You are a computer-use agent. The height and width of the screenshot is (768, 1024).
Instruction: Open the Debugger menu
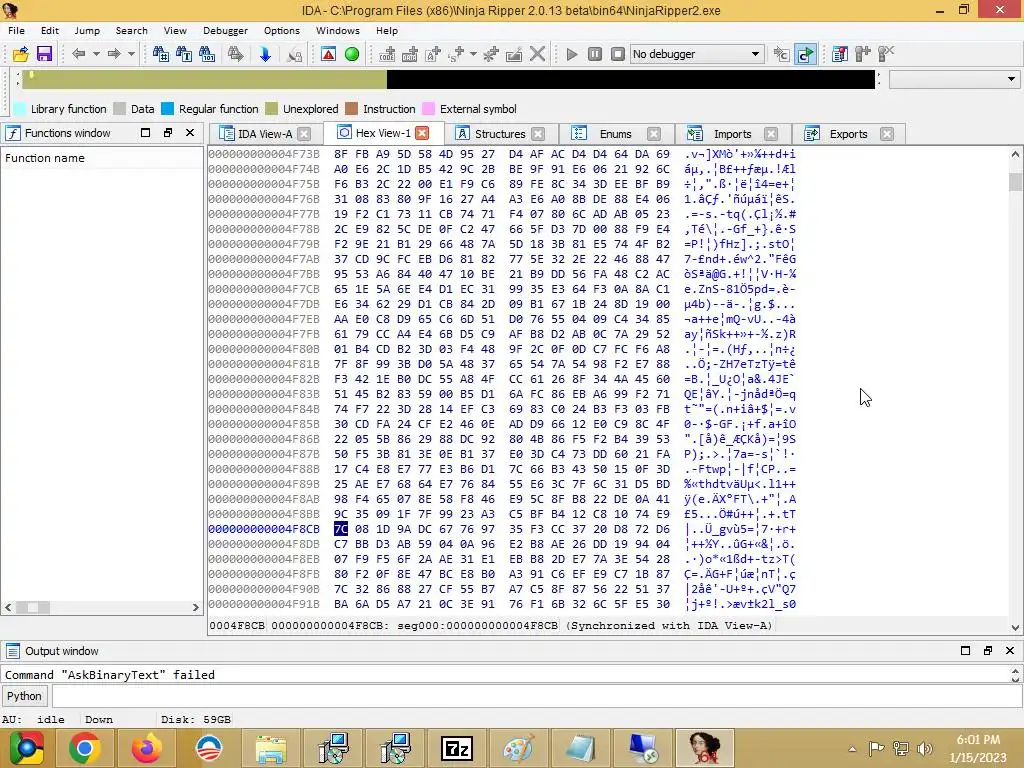(x=225, y=31)
